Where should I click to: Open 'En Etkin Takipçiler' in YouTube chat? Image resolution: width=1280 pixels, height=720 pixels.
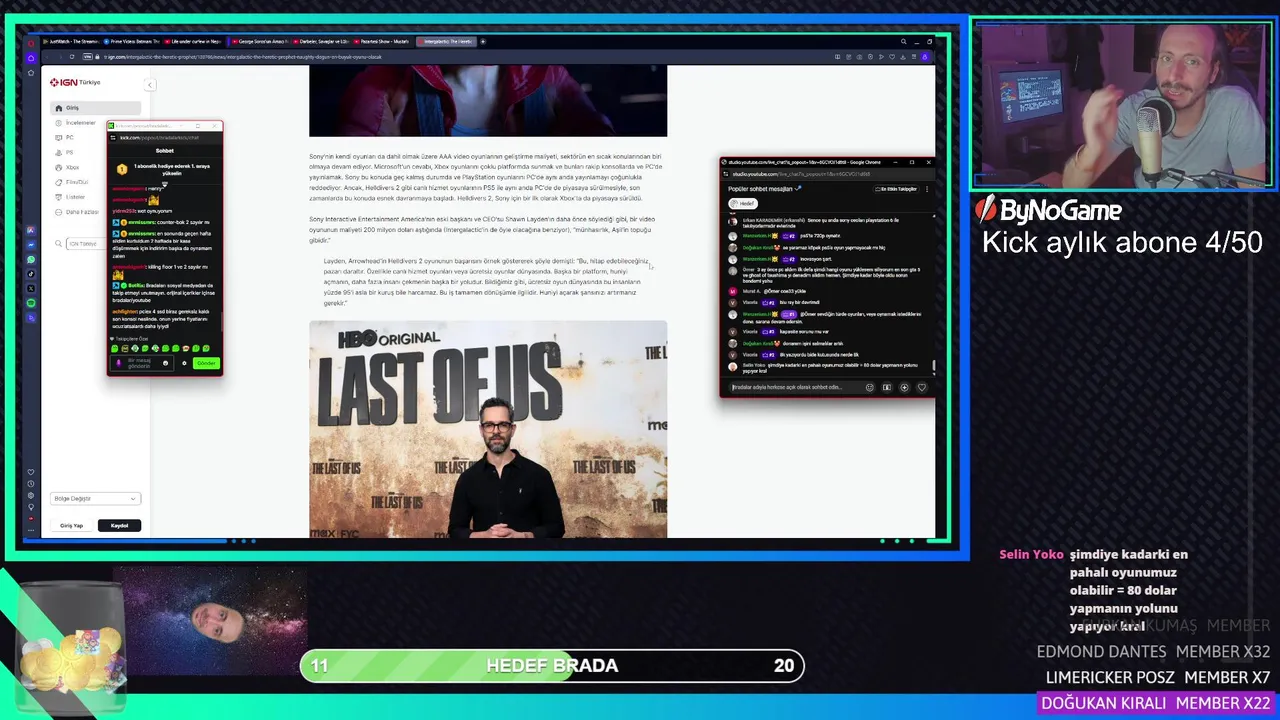pos(896,188)
